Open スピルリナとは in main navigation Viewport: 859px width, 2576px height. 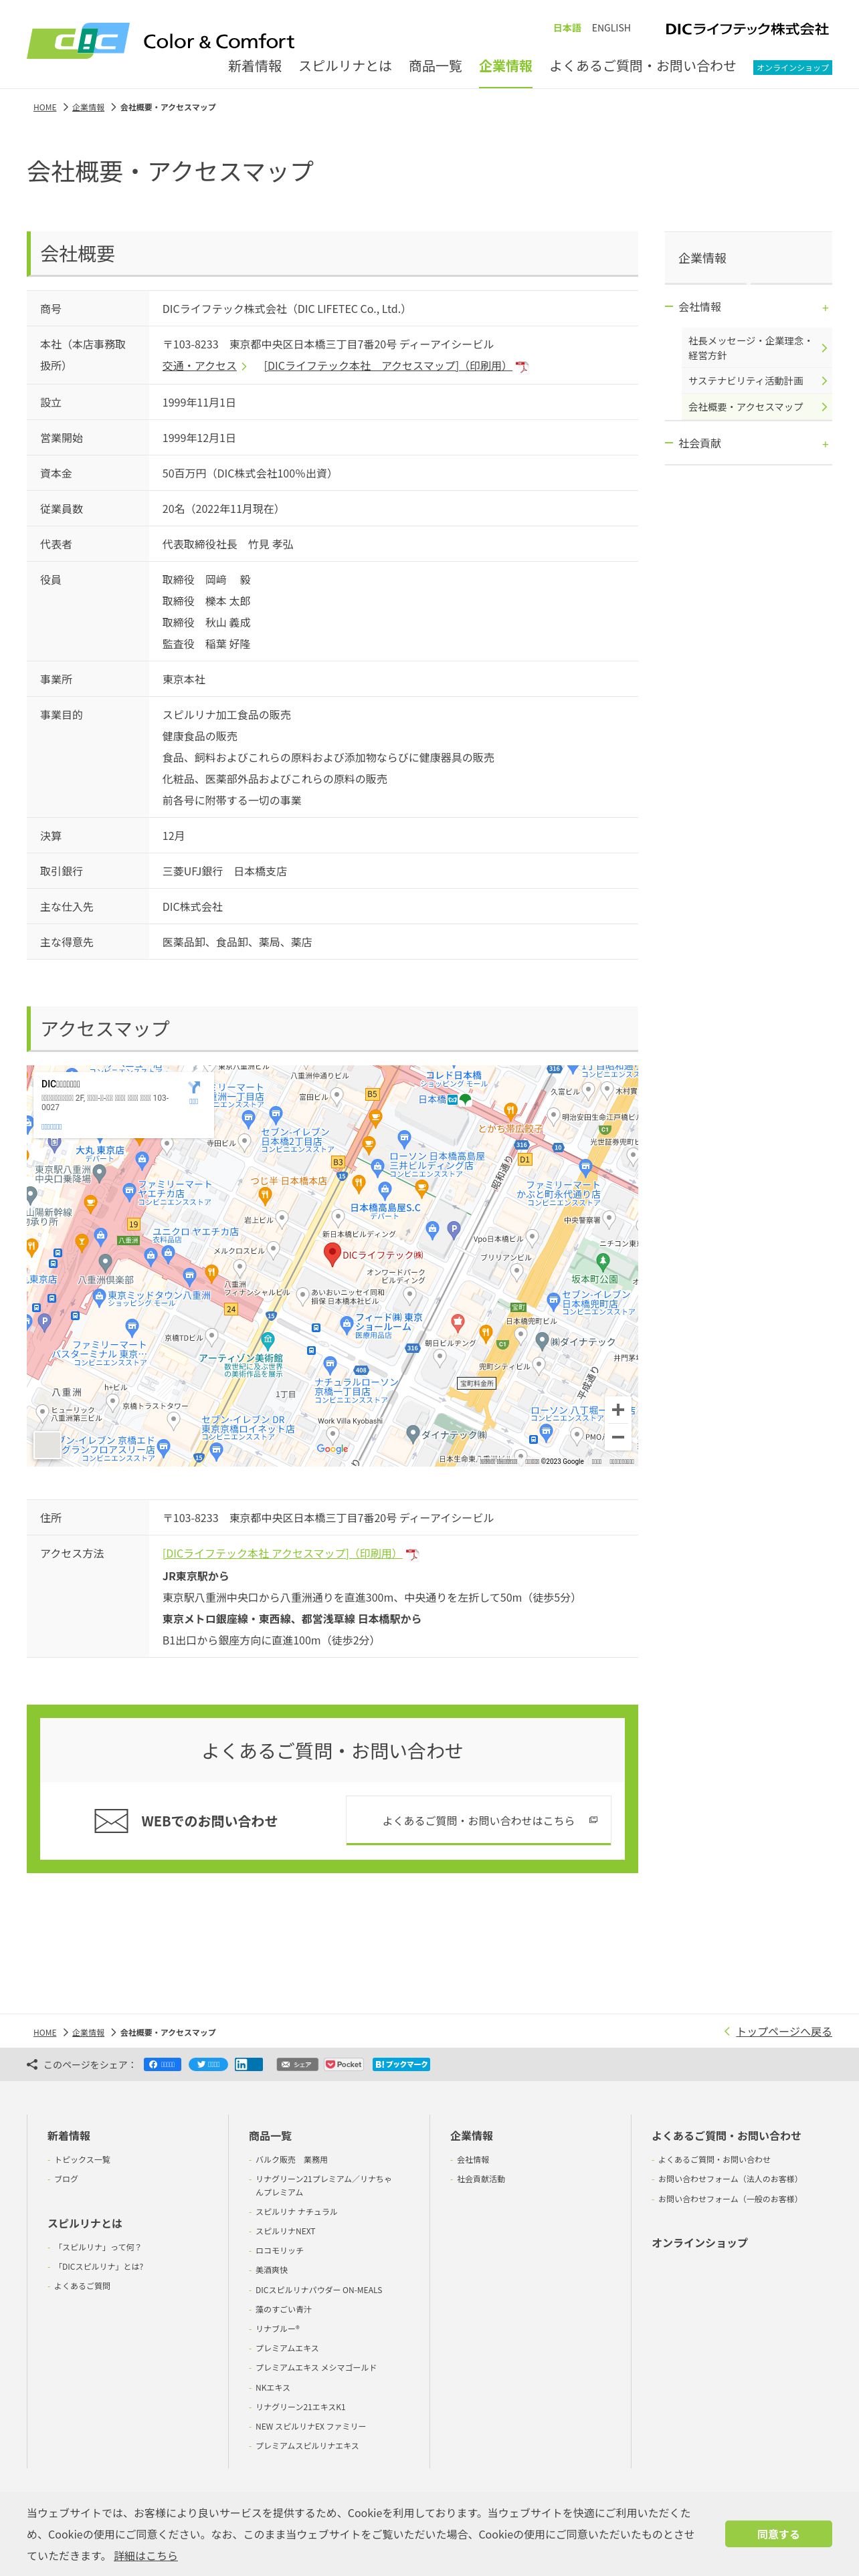coord(345,66)
